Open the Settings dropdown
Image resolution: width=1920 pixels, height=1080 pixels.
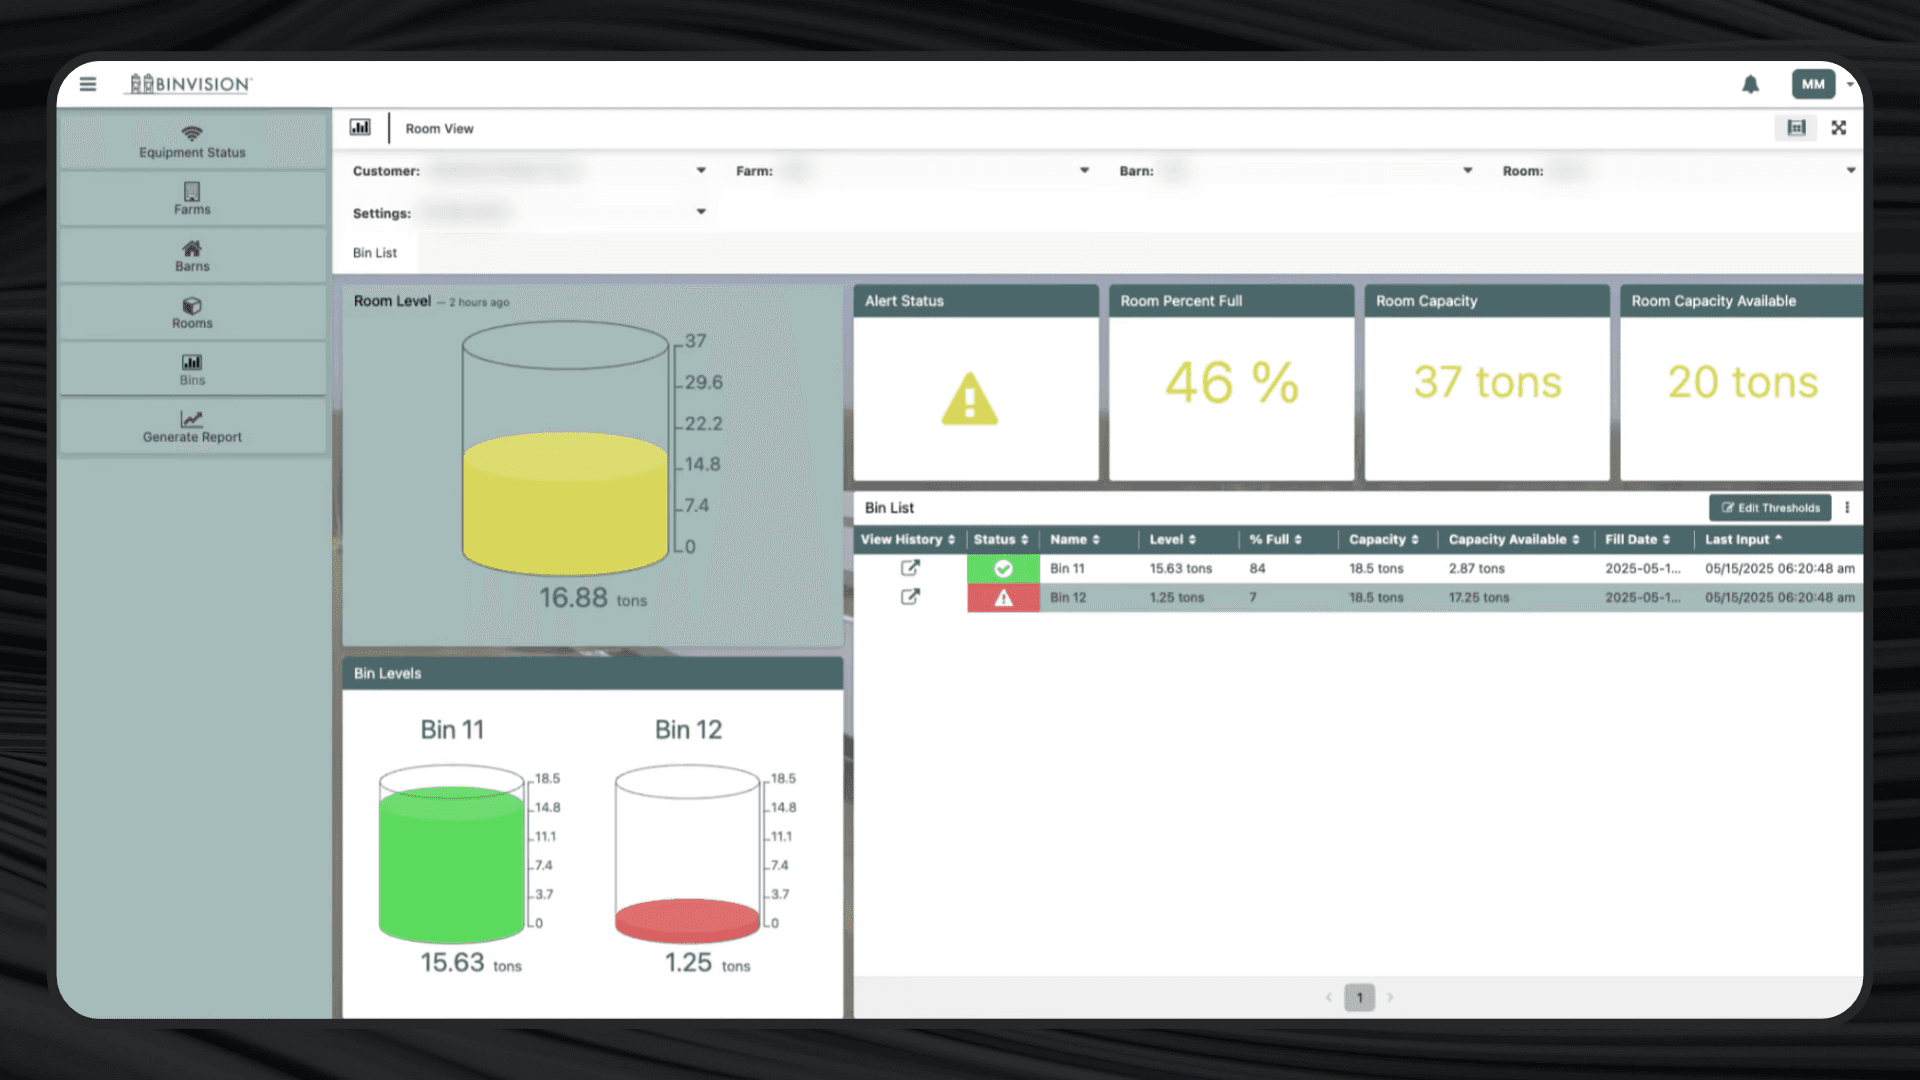click(701, 212)
